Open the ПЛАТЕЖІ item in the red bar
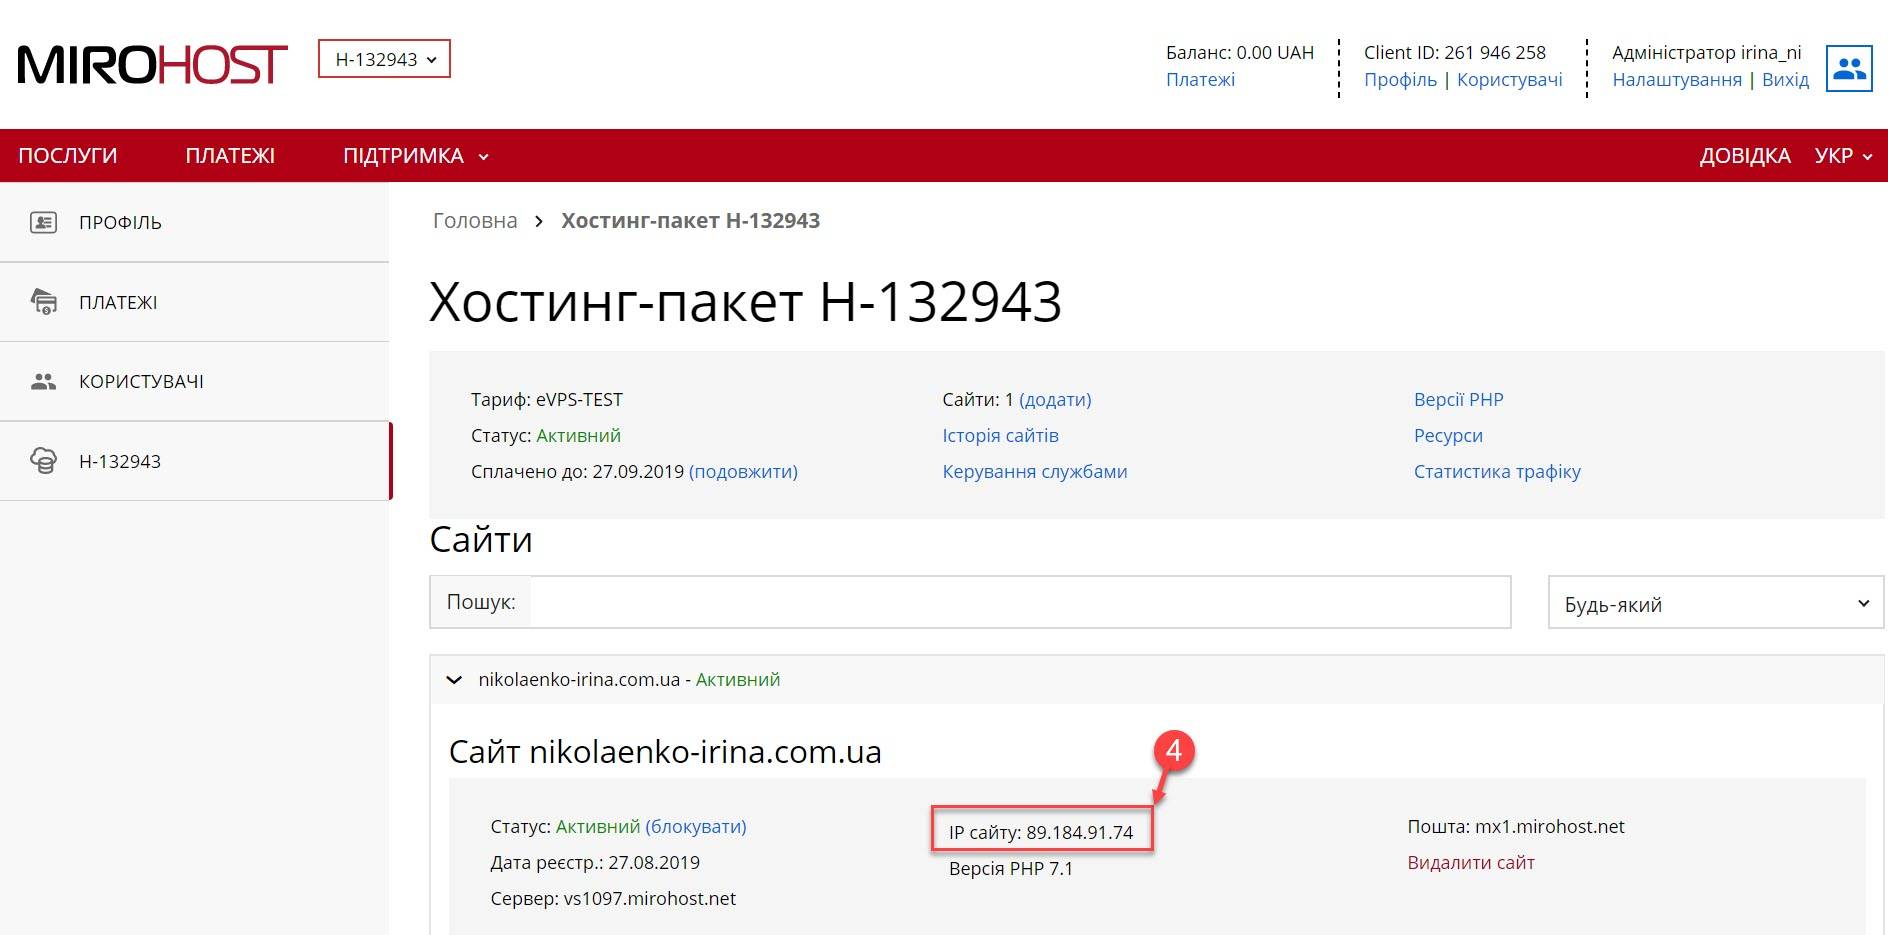 click(x=230, y=156)
